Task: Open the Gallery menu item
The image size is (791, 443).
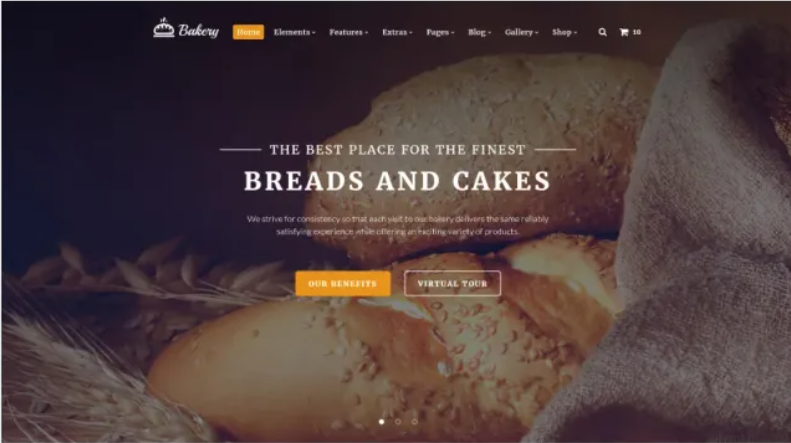Action: click(x=522, y=32)
